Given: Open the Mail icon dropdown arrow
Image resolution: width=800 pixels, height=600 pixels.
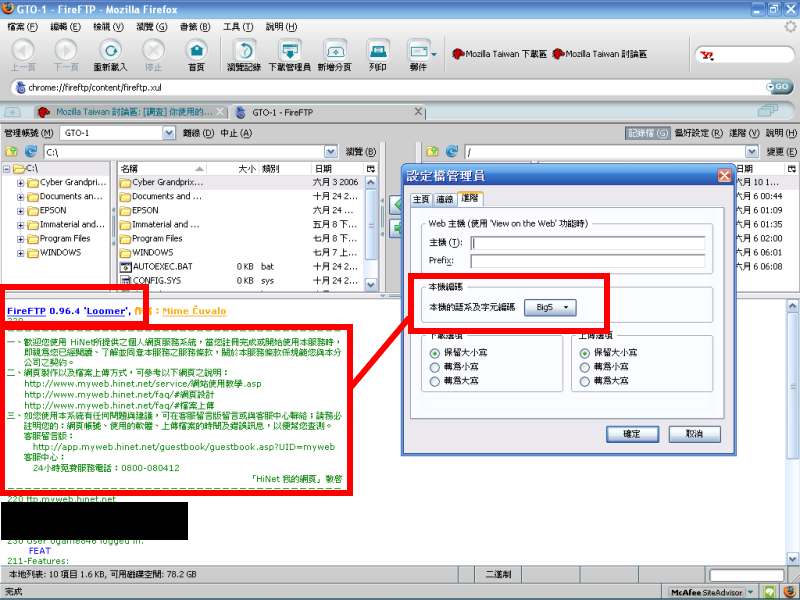Looking at the screenshot, I should point(434,54).
